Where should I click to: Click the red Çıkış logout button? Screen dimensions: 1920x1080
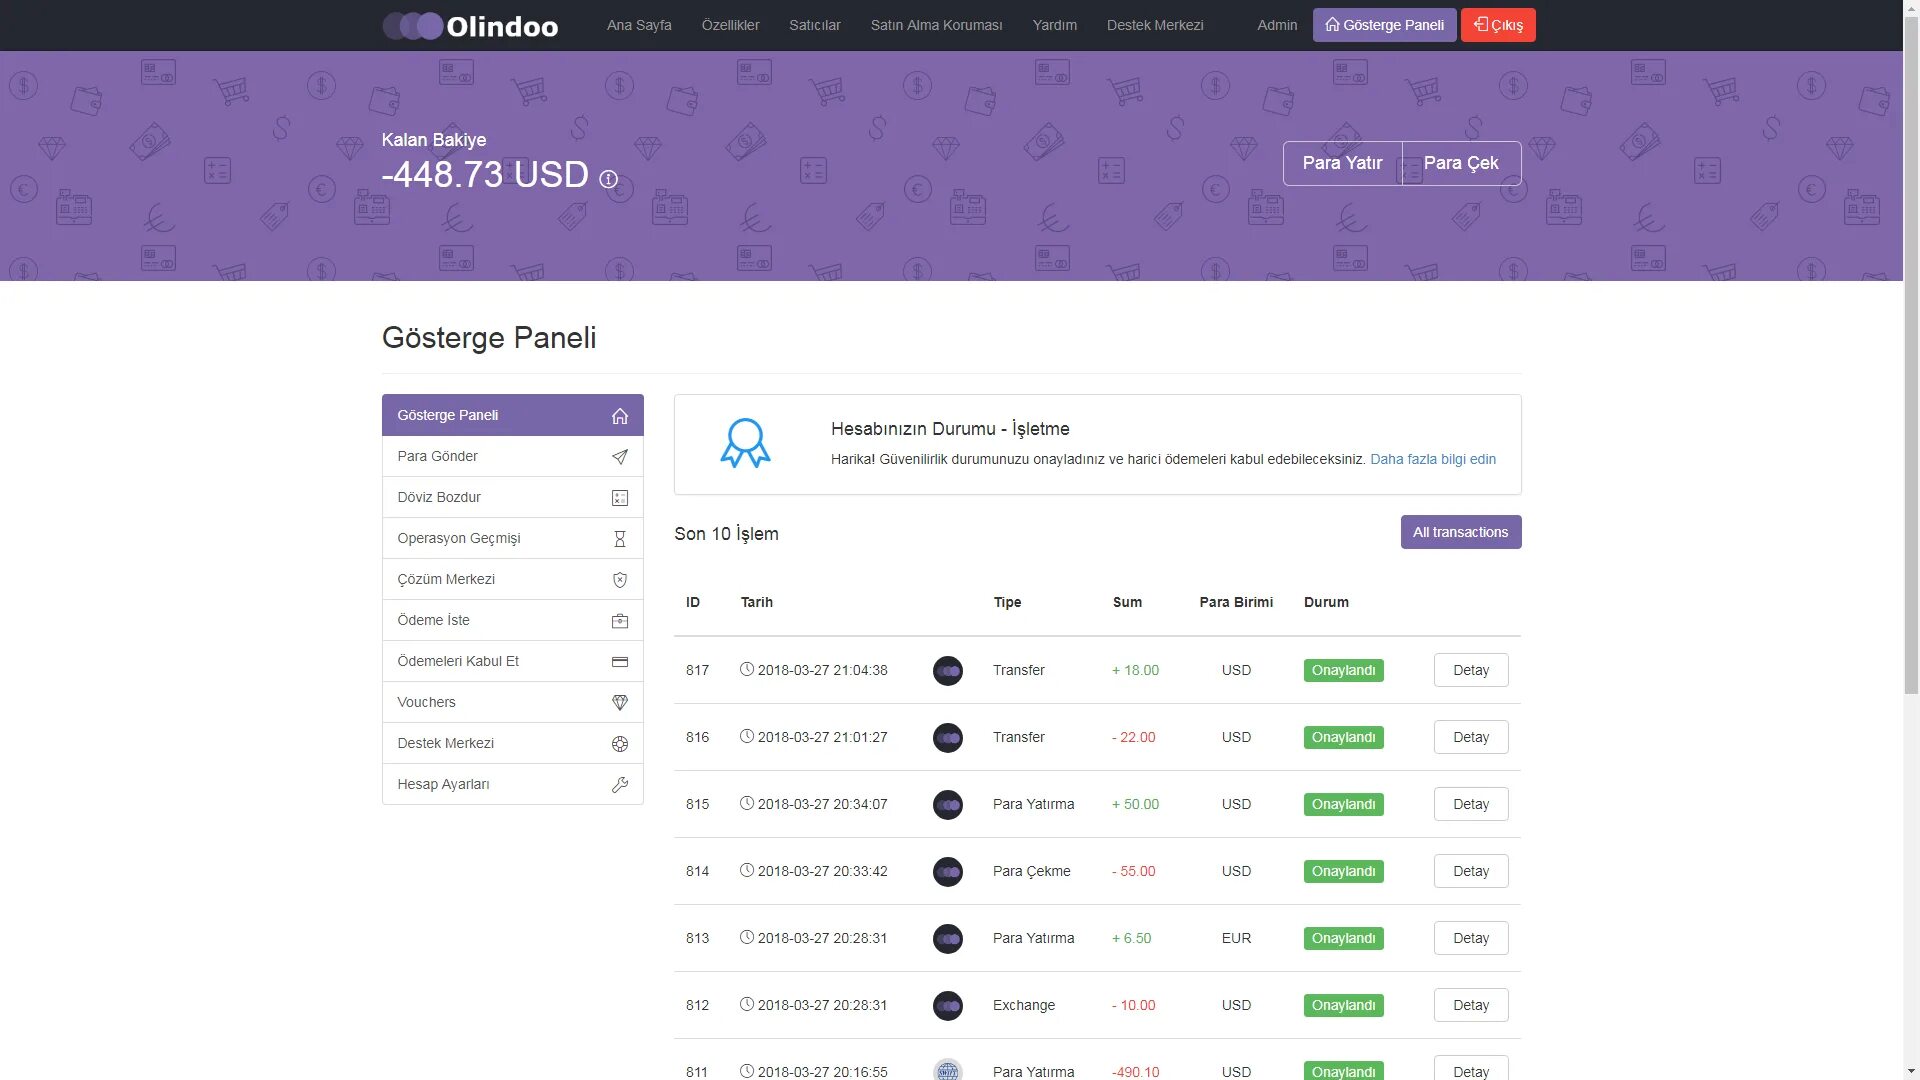coord(1497,25)
